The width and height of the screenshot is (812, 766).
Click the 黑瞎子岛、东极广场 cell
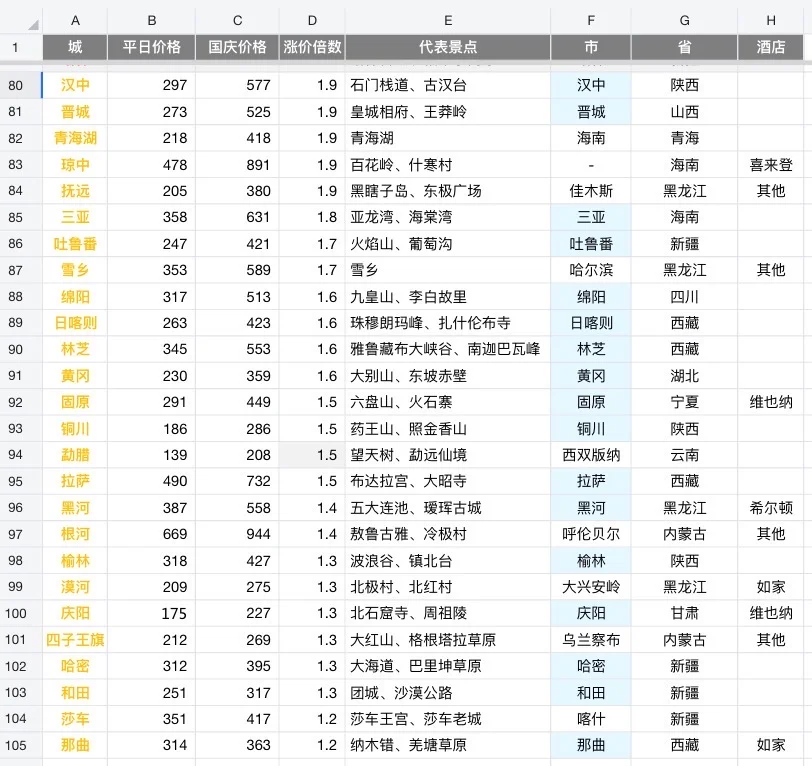tap(448, 191)
